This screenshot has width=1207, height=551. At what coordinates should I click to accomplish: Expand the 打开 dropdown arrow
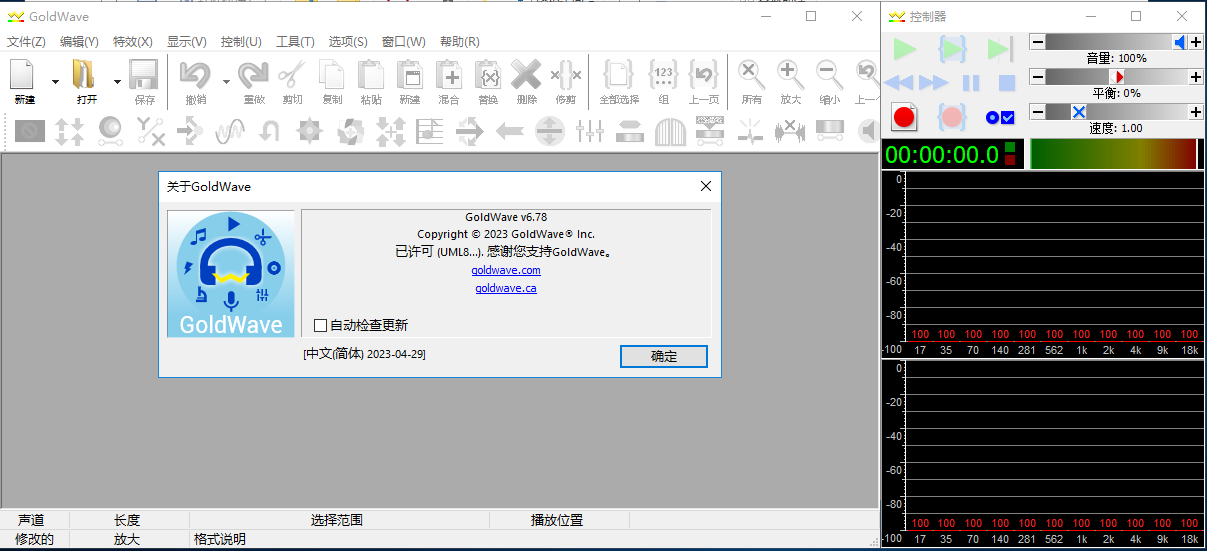[117, 82]
